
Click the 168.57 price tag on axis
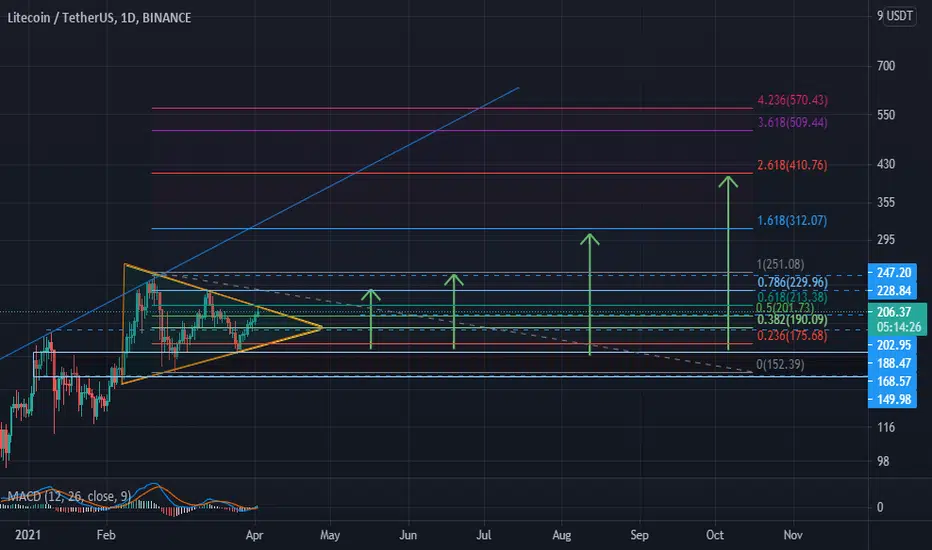click(x=892, y=381)
